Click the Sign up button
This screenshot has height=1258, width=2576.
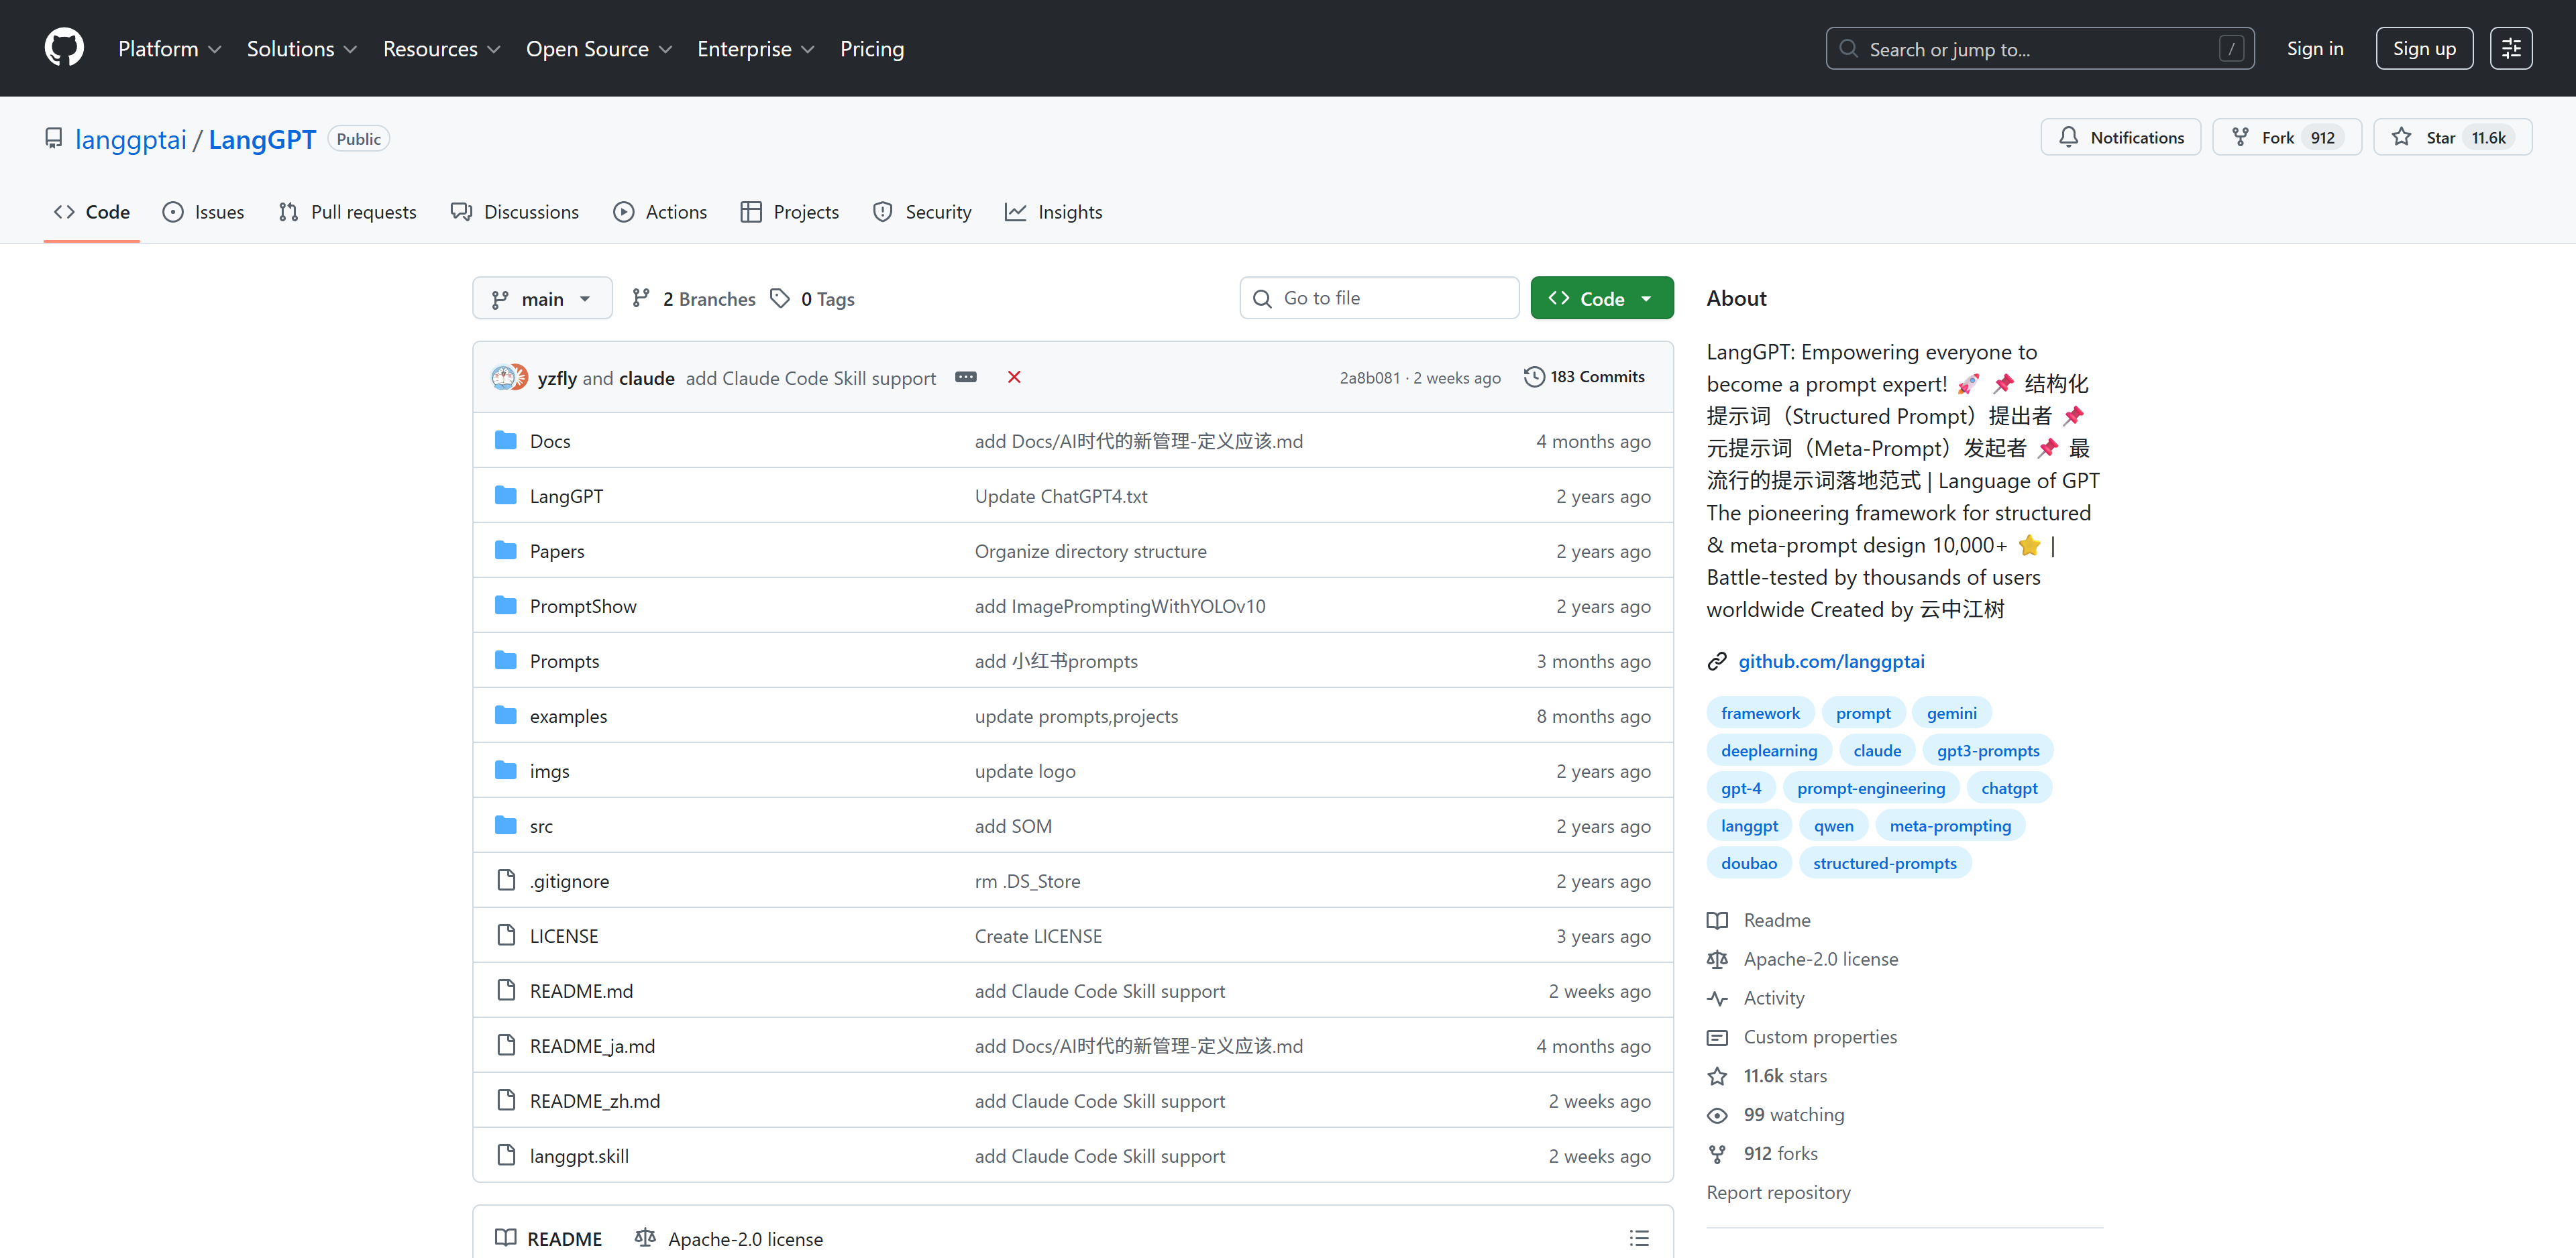click(2423, 48)
